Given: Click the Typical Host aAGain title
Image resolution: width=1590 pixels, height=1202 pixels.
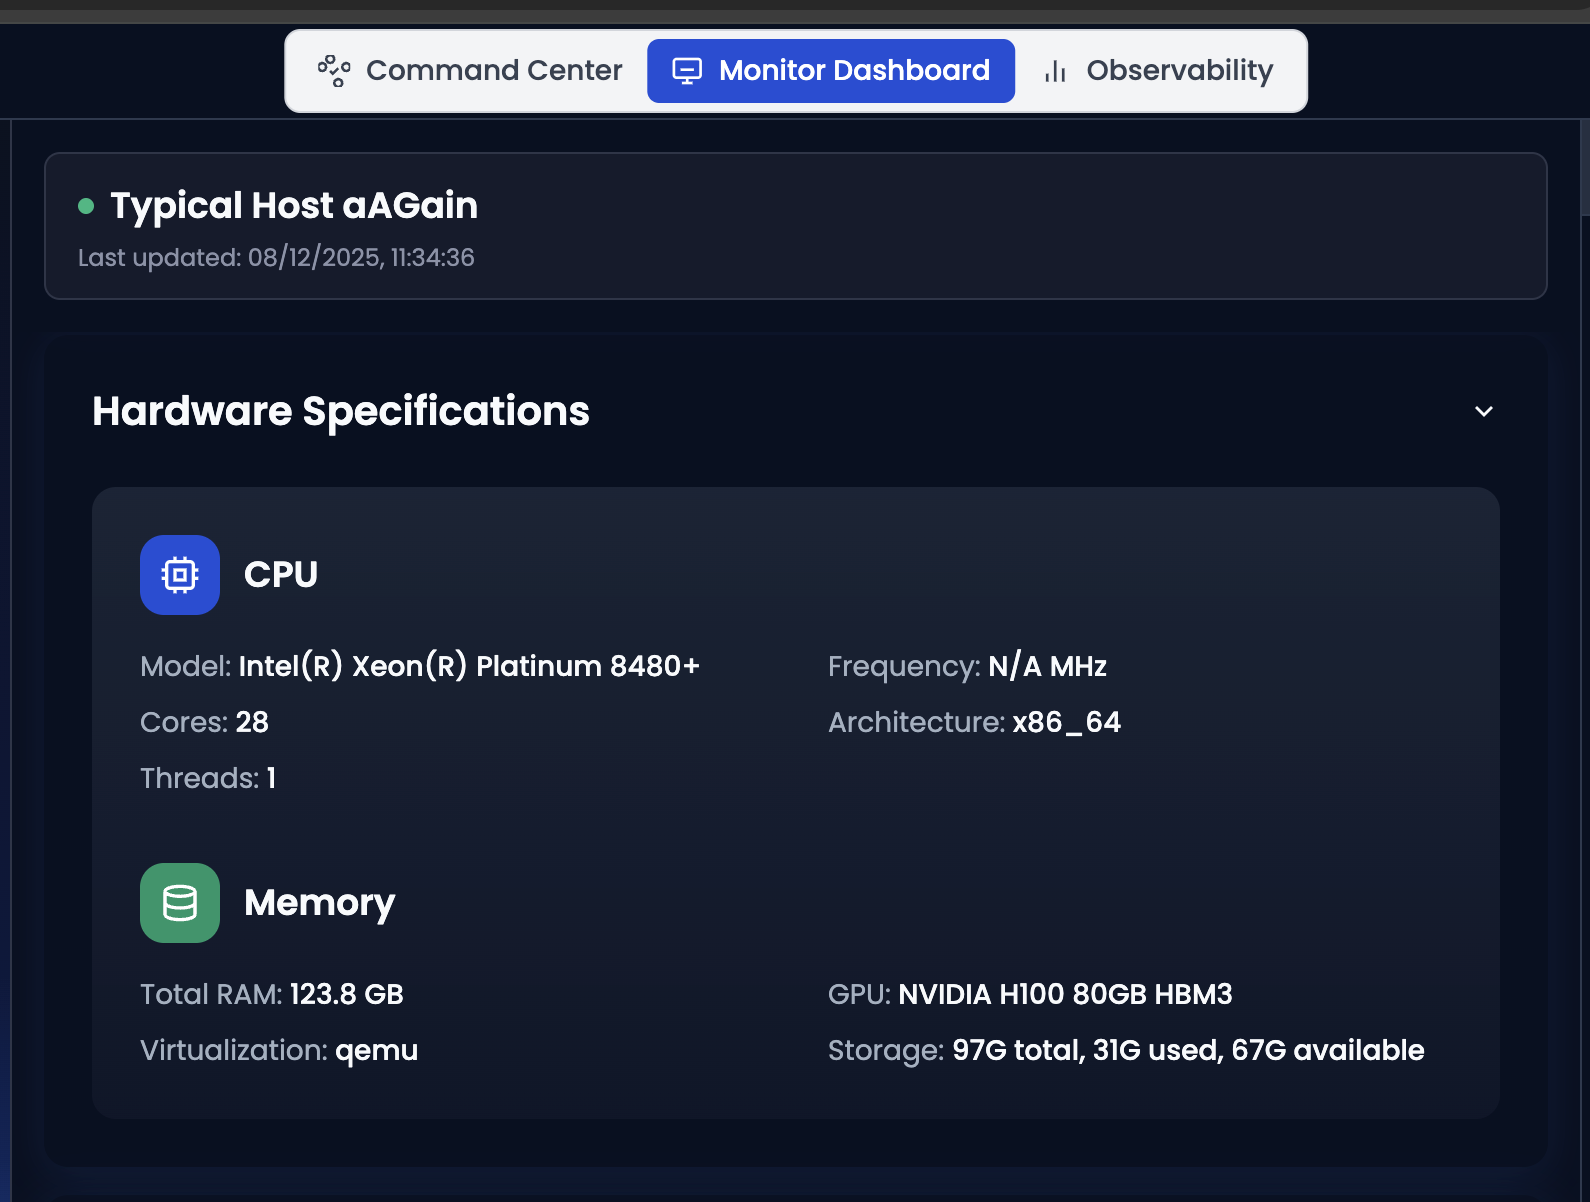Looking at the screenshot, I should (294, 206).
